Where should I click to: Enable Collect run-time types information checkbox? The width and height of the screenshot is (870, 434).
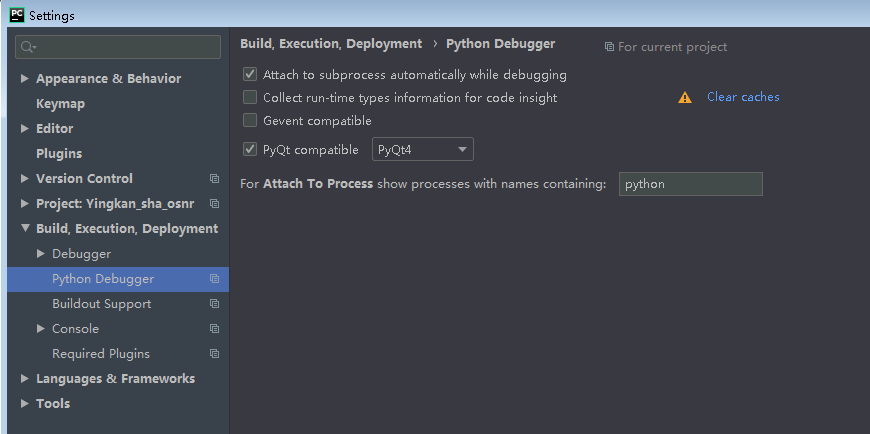click(x=250, y=98)
